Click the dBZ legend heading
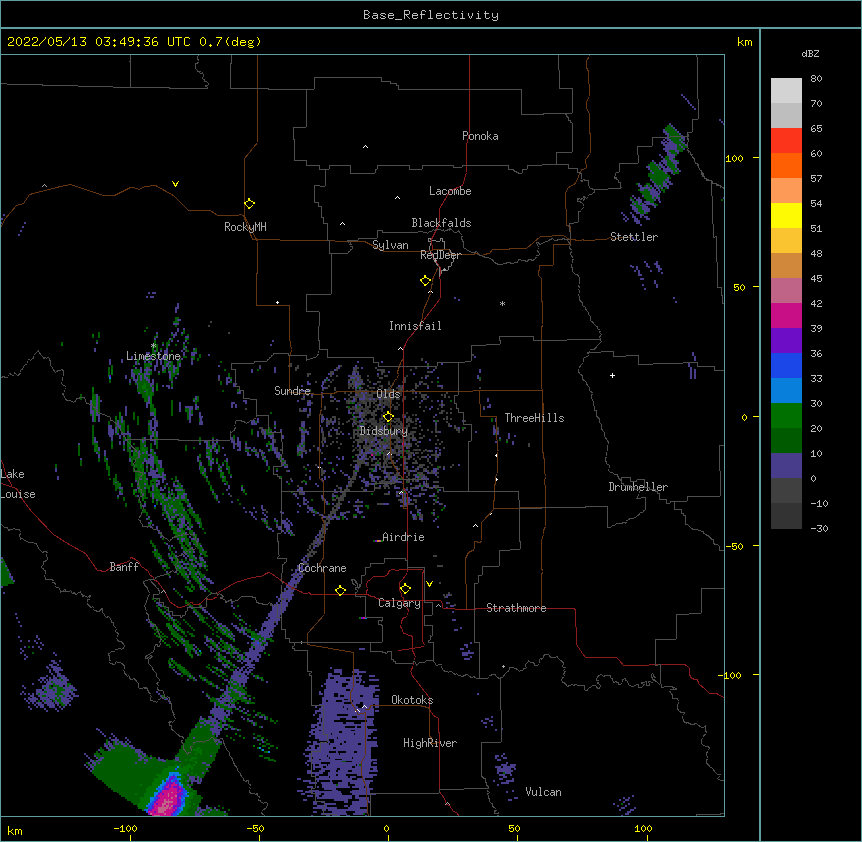This screenshot has width=862, height=842. (x=810, y=53)
